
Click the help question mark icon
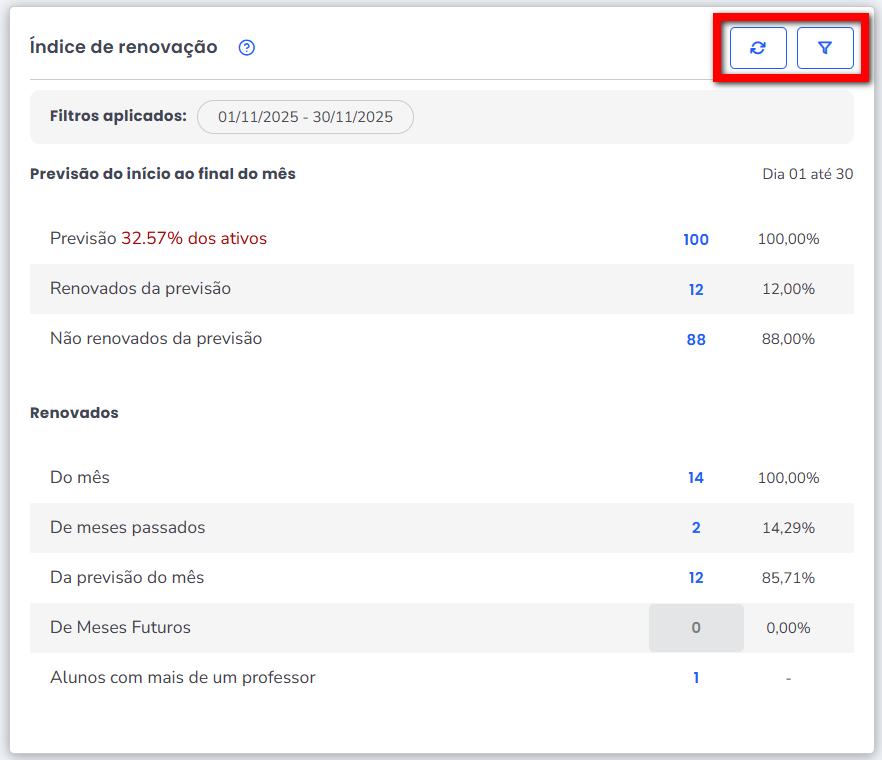point(247,47)
